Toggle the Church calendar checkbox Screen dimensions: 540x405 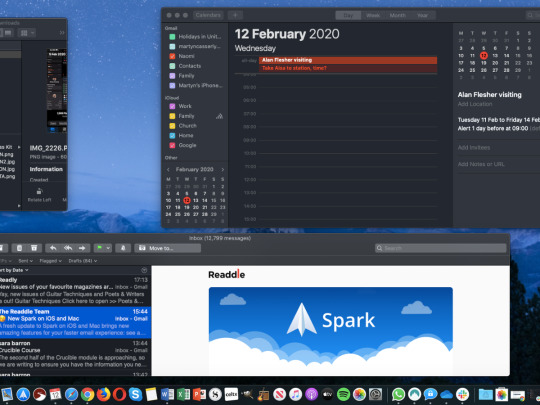(172, 126)
